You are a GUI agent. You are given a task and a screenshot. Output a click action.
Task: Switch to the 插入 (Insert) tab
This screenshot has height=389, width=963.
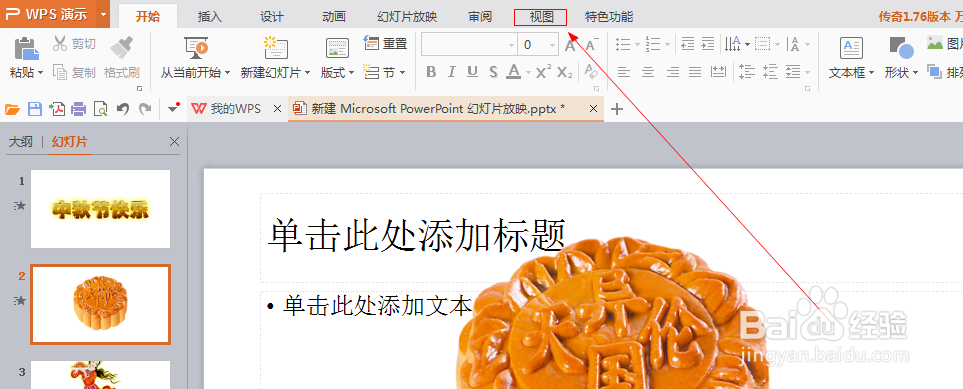click(x=209, y=17)
